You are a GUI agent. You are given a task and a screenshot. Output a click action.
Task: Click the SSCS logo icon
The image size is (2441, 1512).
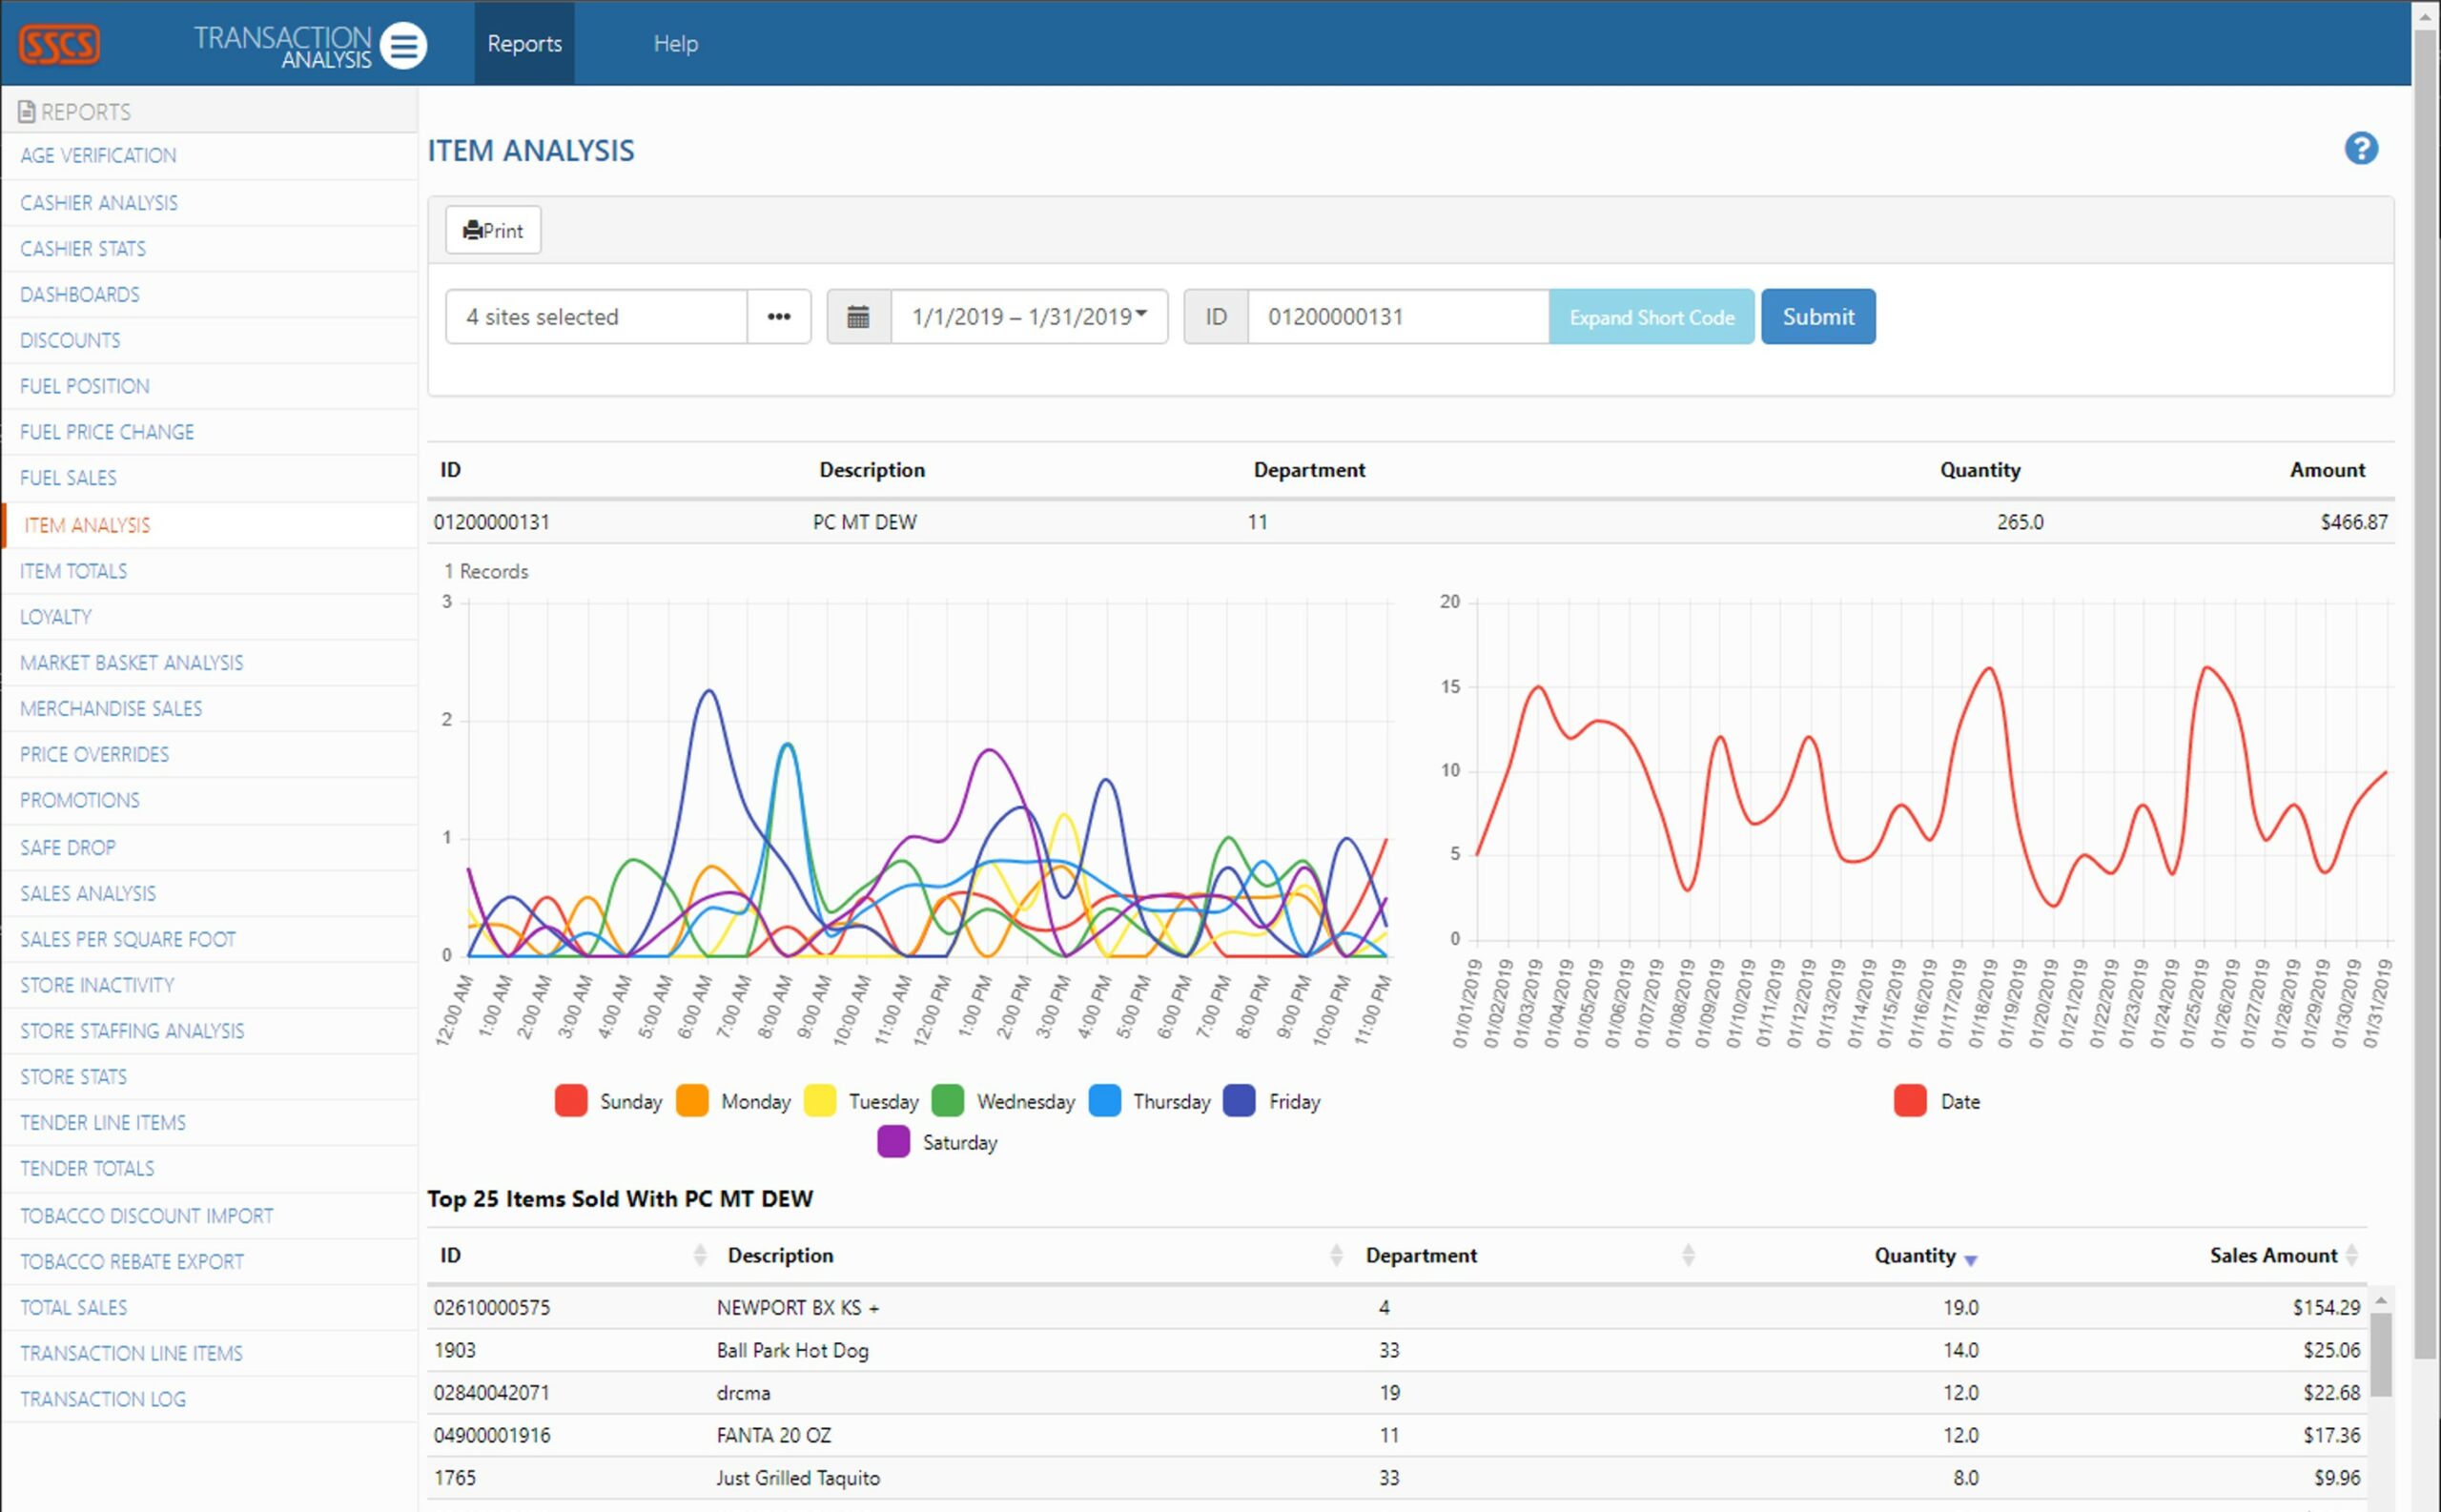(x=59, y=44)
